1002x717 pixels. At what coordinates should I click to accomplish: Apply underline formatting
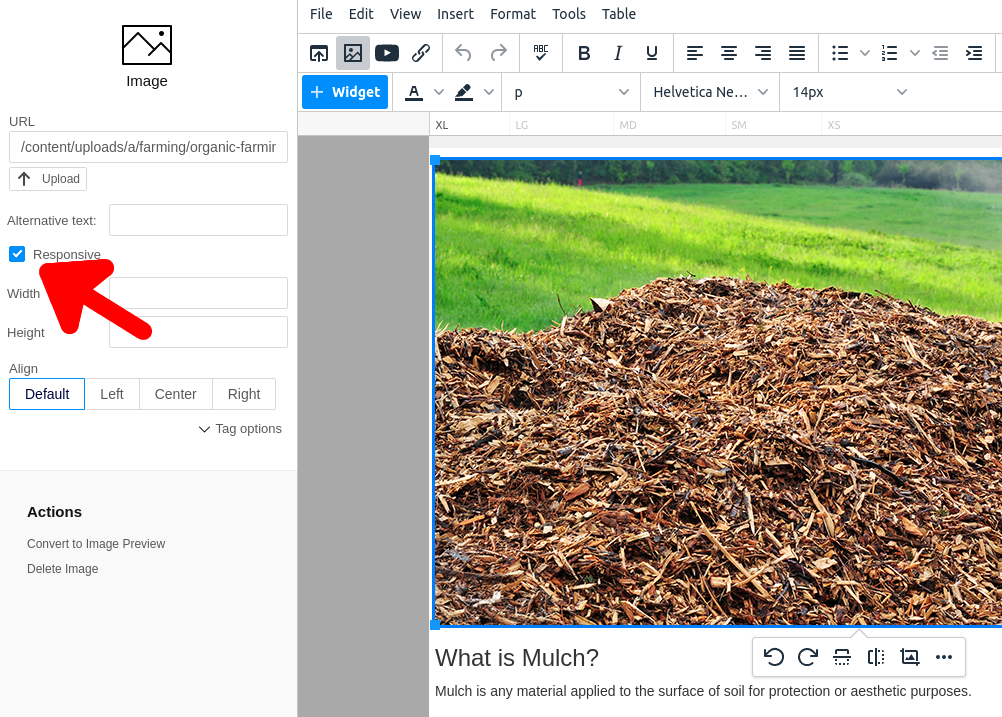tap(652, 53)
